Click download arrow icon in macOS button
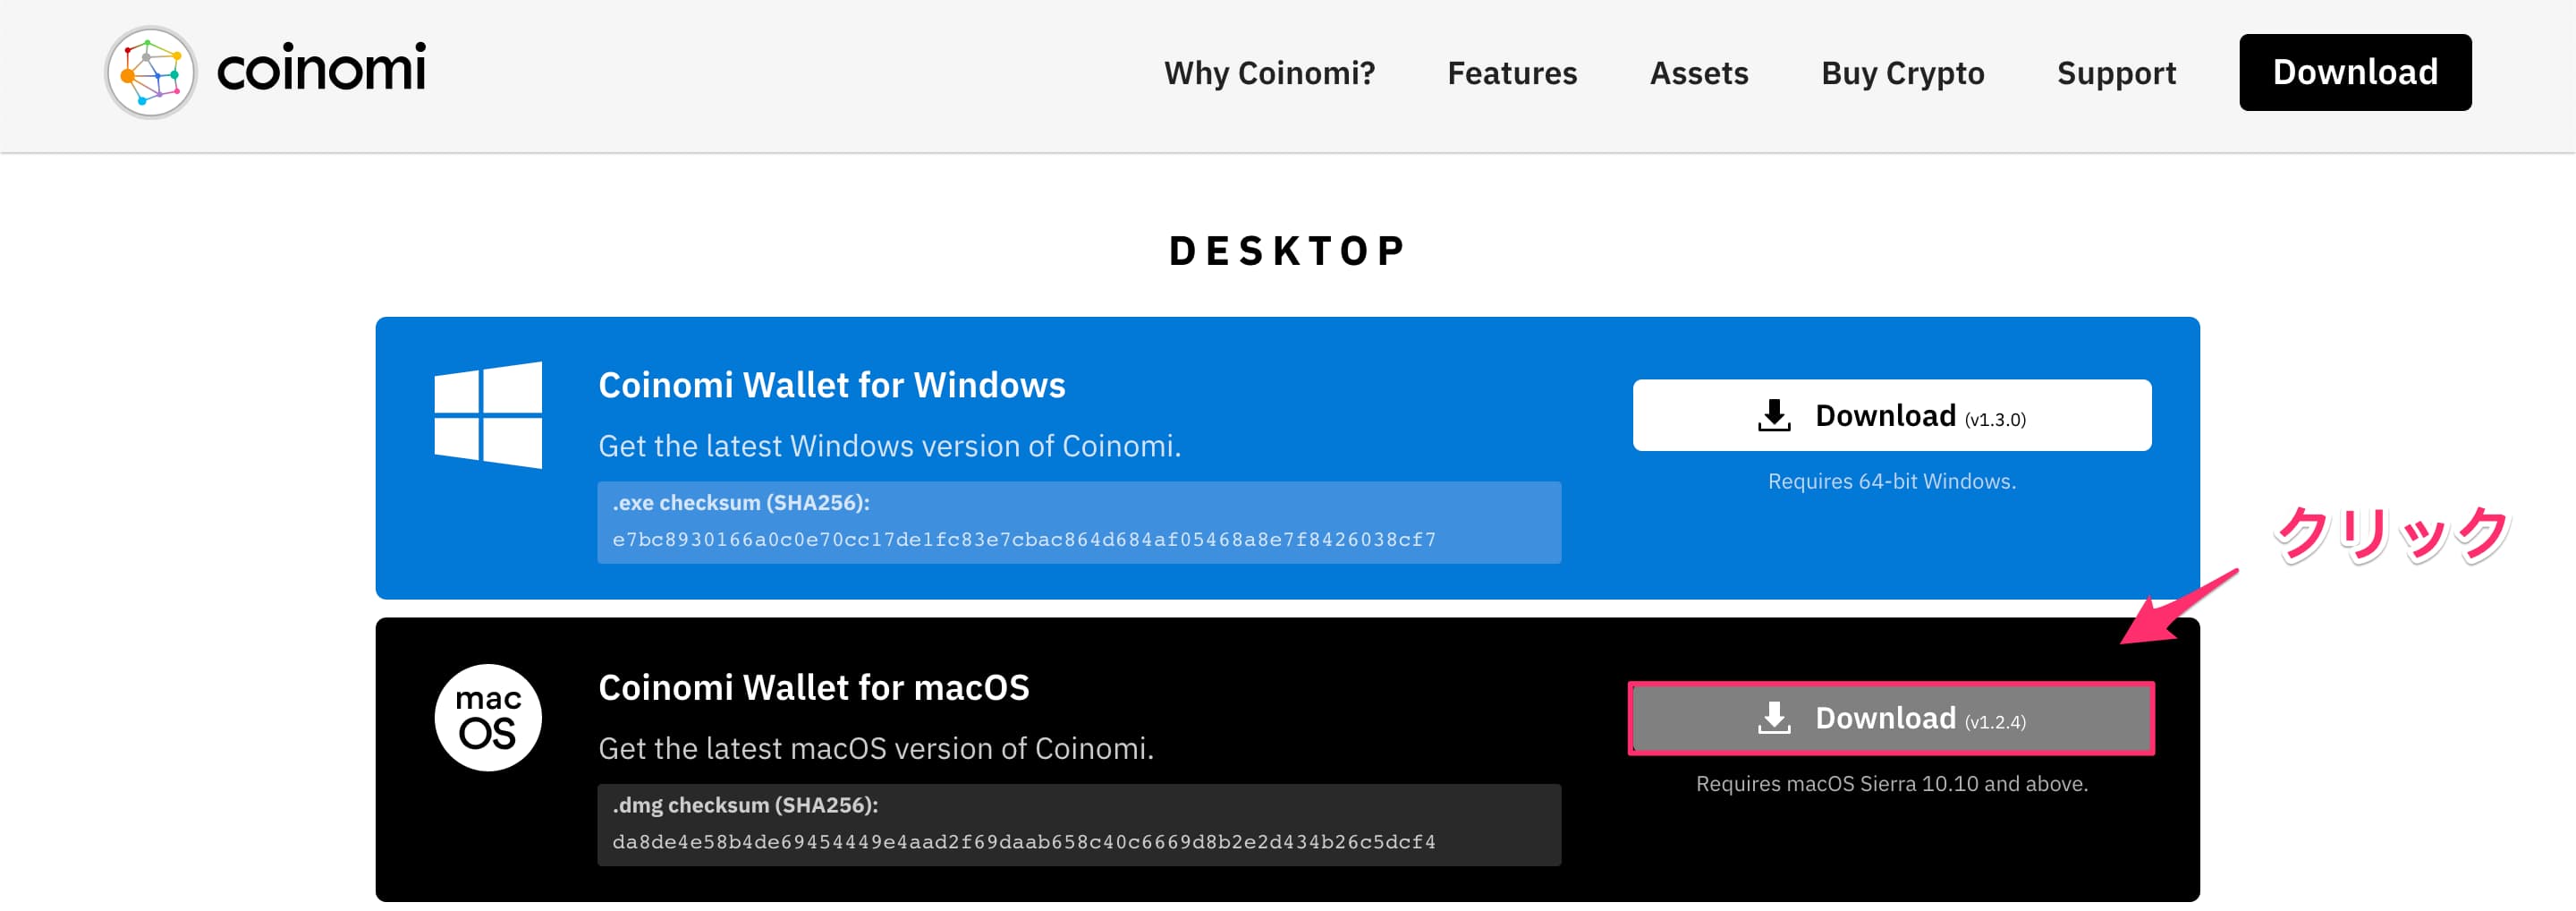Image resolution: width=2576 pixels, height=911 pixels. point(1774,719)
